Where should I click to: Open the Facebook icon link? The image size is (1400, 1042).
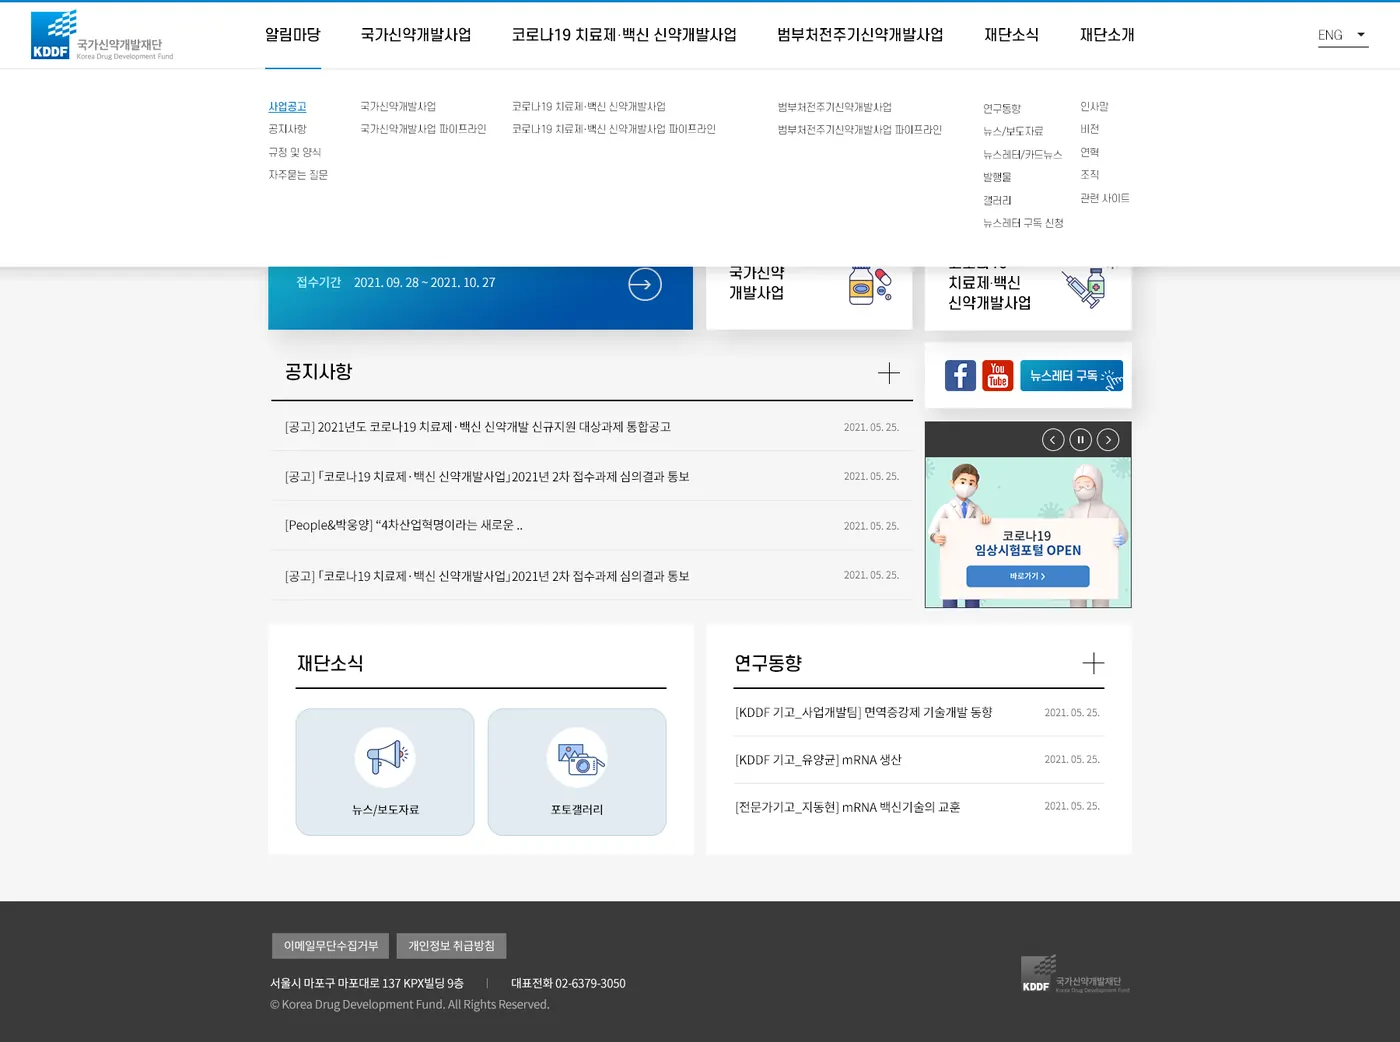(x=960, y=376)
